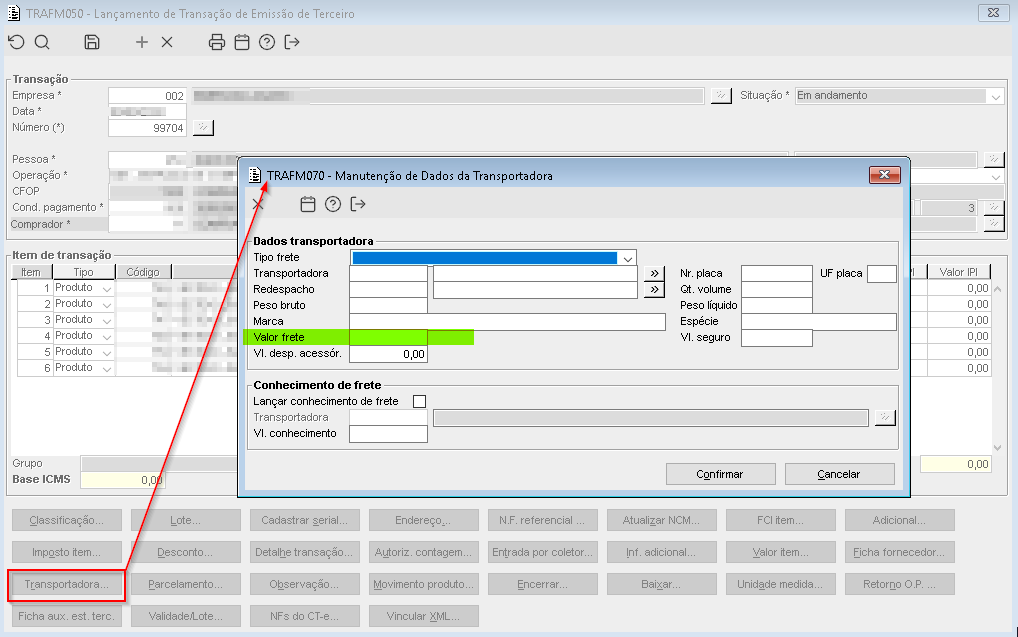Click the Observação... button
The width and height of the screenshot is (1018, 637).
click(x=304, y=584)
